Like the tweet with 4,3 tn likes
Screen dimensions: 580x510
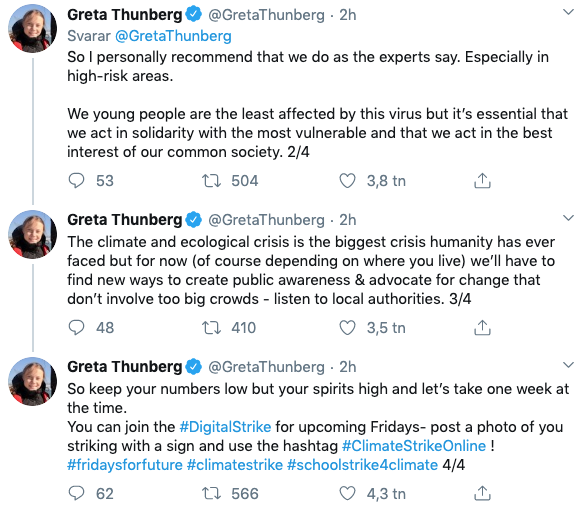pyautogui.click(x=347, y=493)
